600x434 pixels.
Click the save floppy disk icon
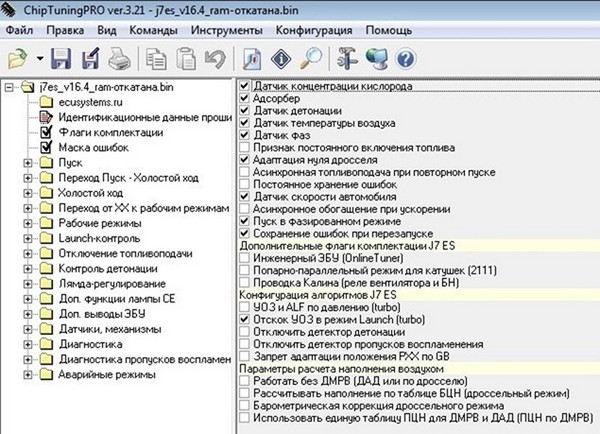[60, 56]
